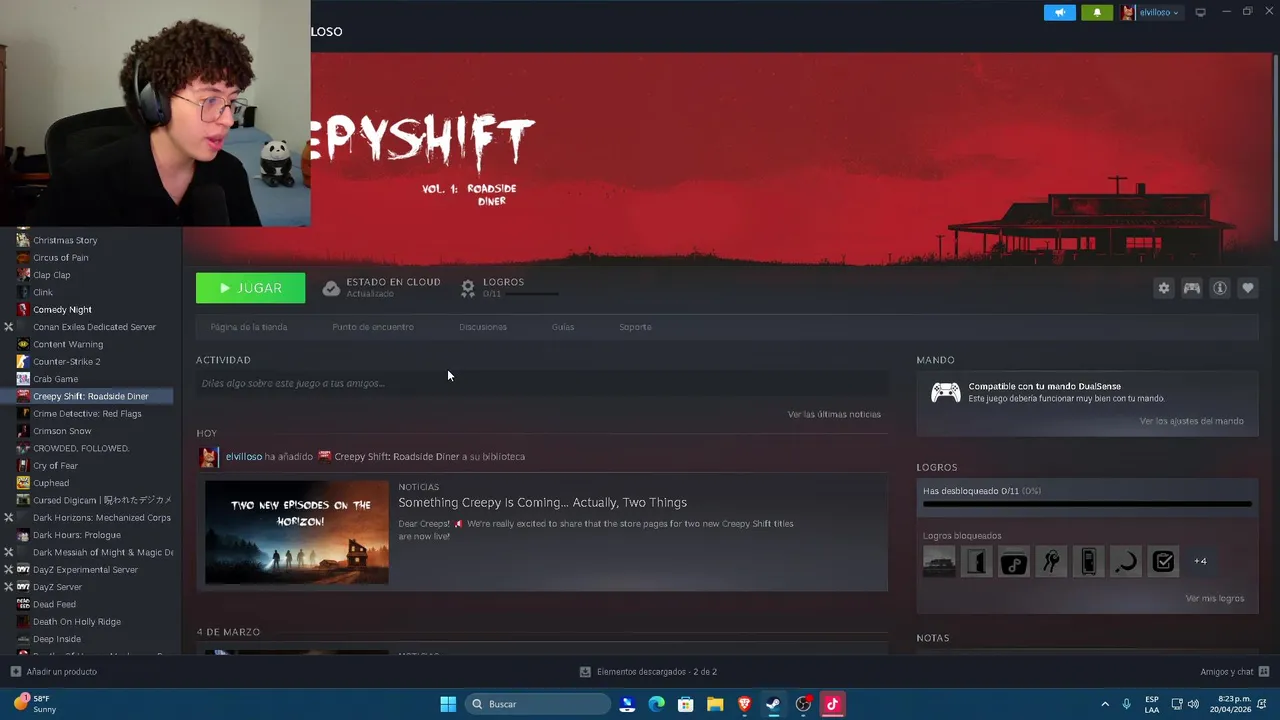Open Windows Start menu
Screen dimensions: 1280x720
tap(448, 704)
